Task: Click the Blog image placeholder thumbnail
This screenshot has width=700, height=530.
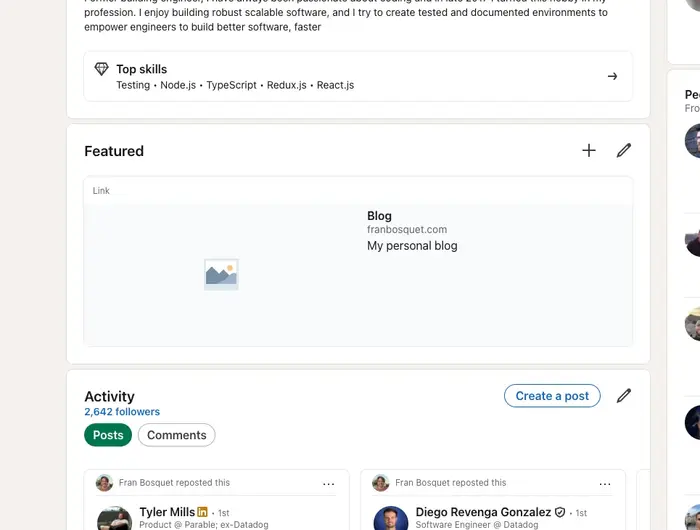Action: tap(221, 274)
